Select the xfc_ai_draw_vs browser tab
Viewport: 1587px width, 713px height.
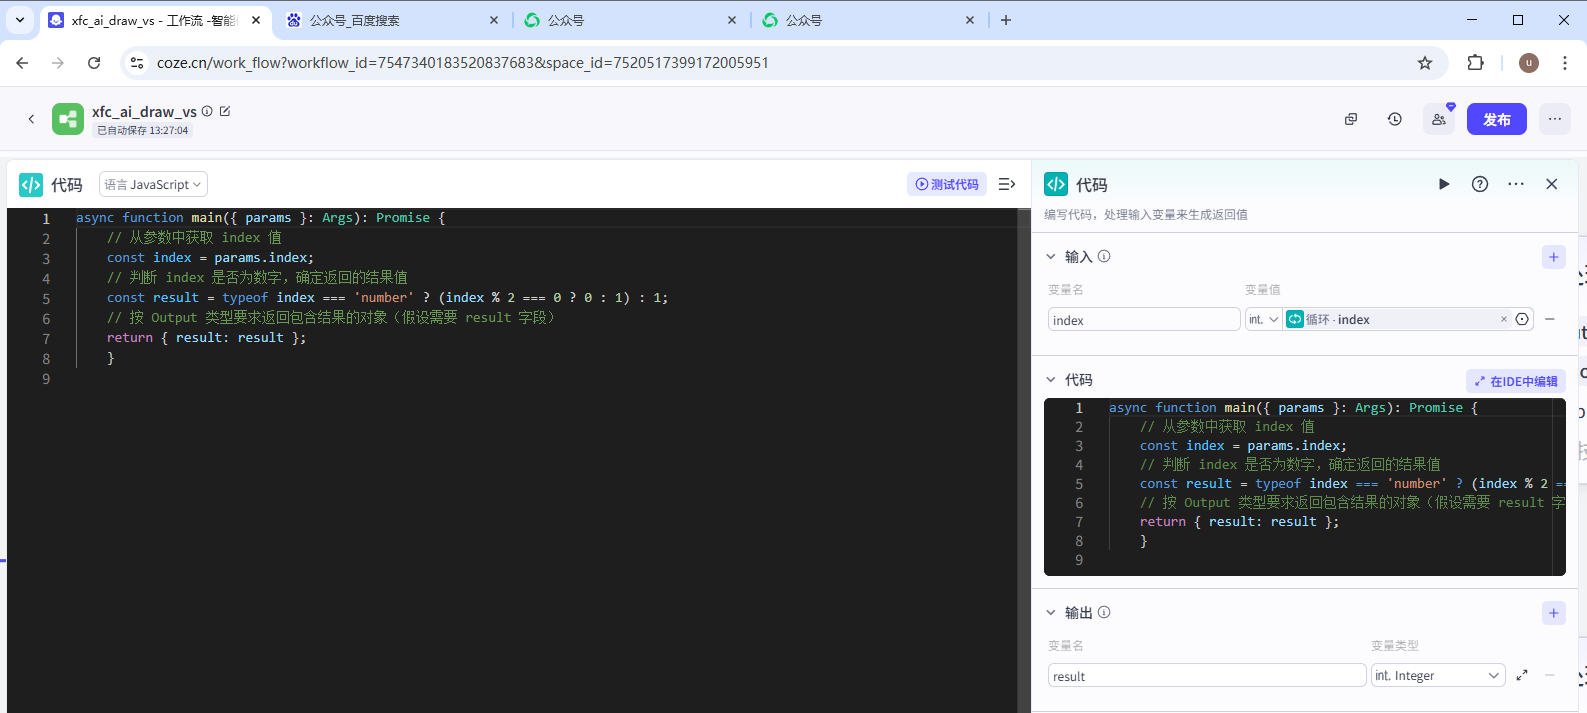155,20
